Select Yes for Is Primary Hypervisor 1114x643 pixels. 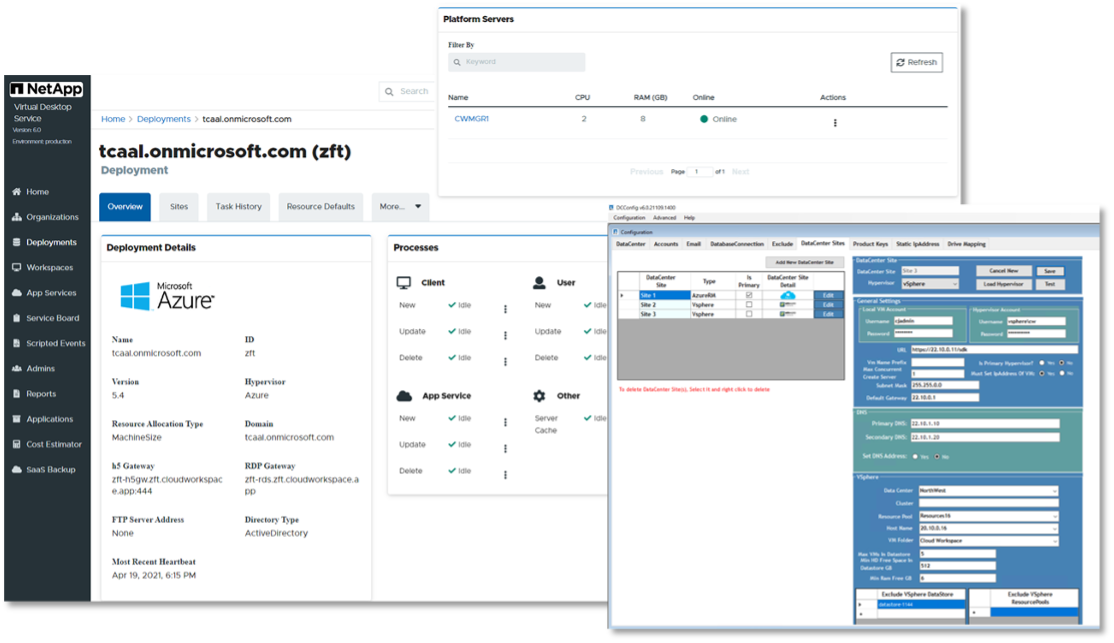[x=1042, y=362]
